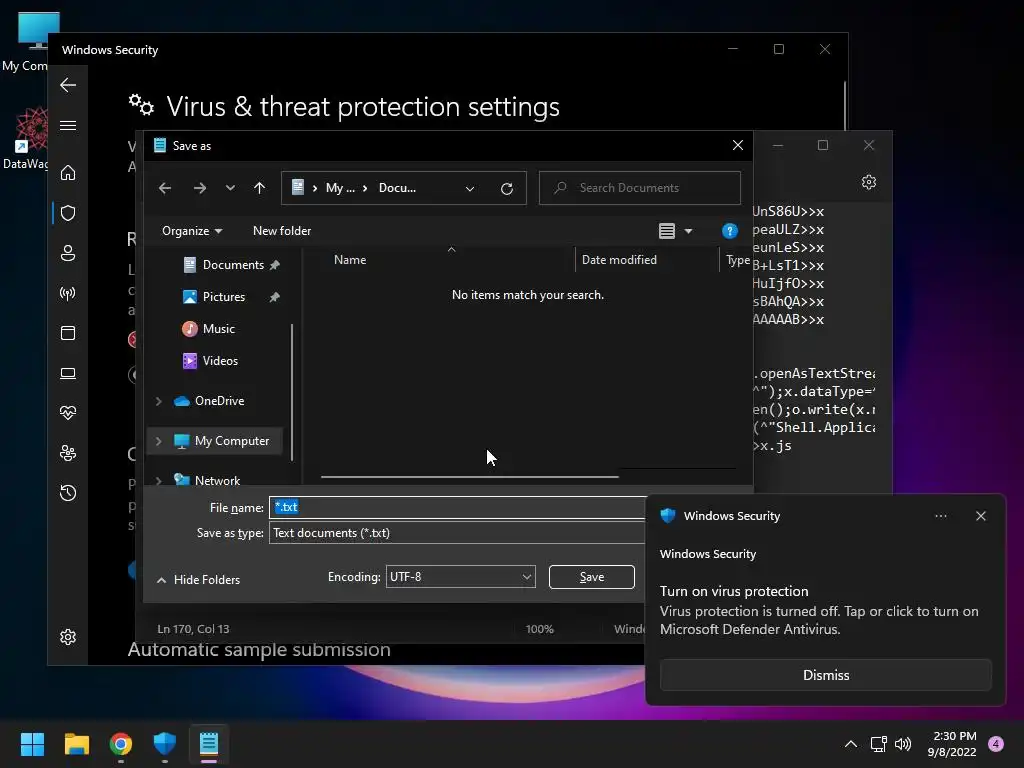Viewport: 1024px width, 768px height.
Task: Open Family options sidebar icon
Action: 68,453
